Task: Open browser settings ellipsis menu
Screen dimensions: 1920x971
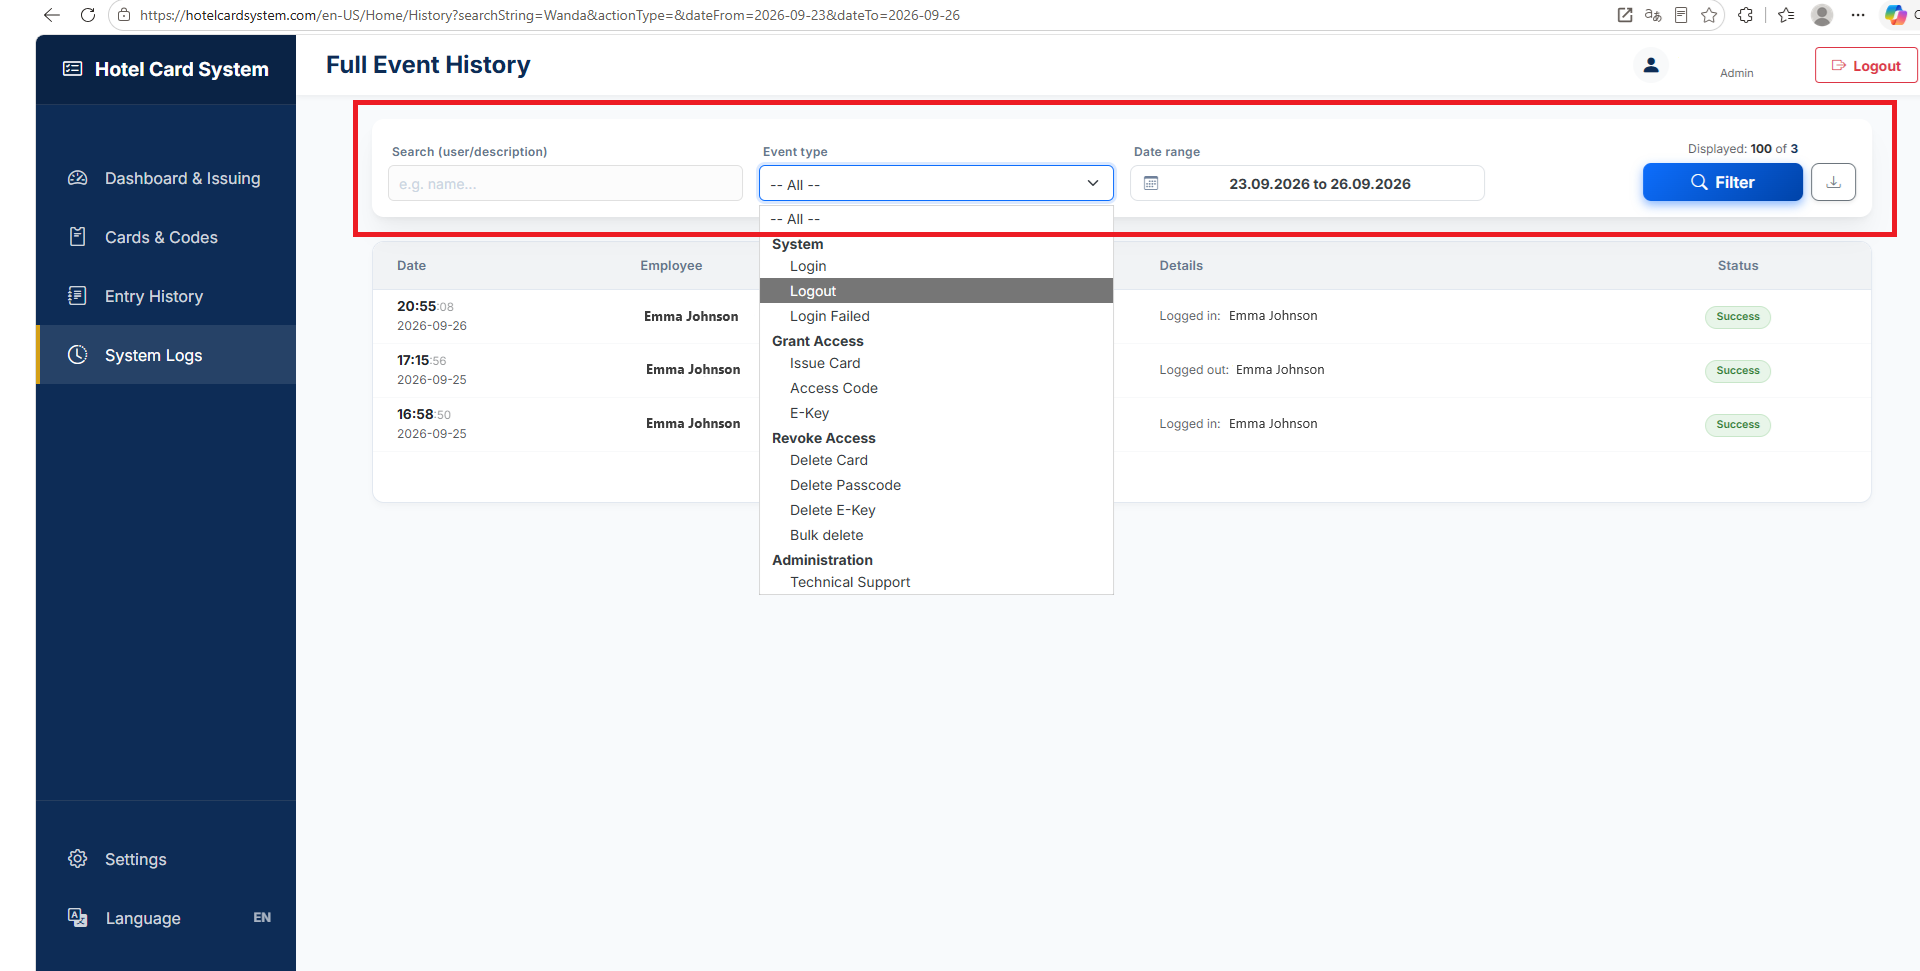Action: coord(1858,15)
